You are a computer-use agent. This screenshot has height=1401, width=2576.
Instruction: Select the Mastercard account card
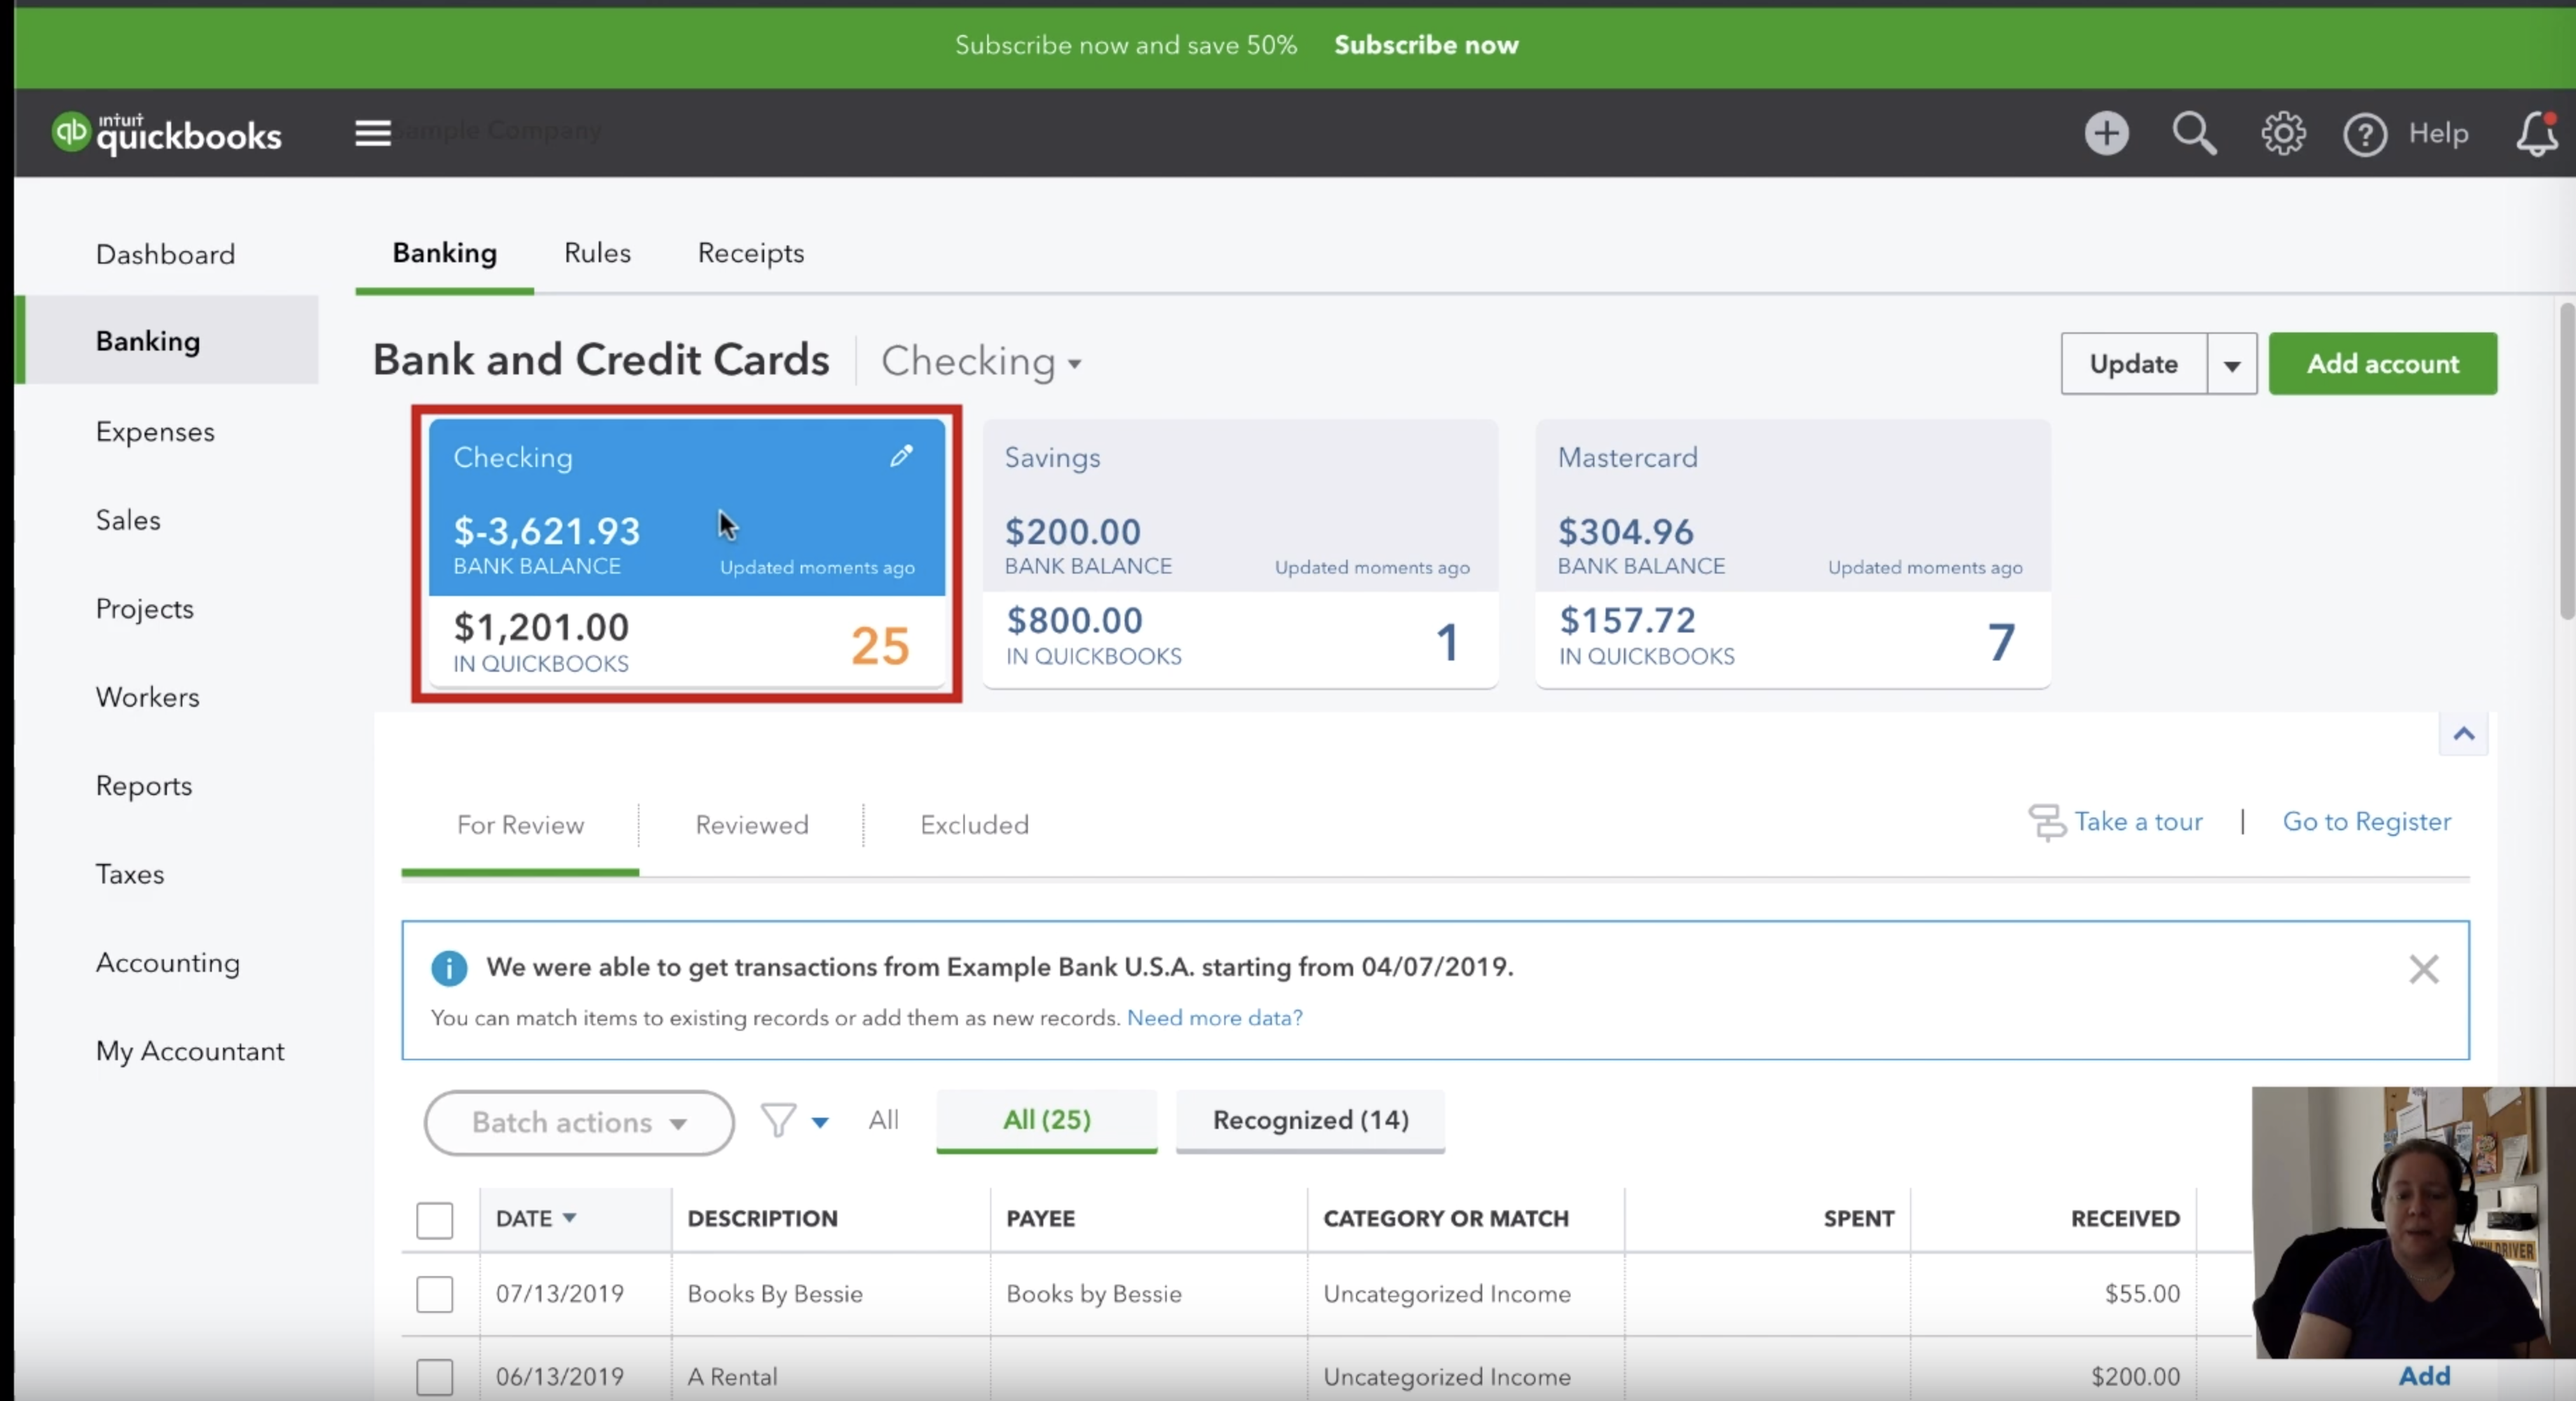click(x=1793, y=553)
